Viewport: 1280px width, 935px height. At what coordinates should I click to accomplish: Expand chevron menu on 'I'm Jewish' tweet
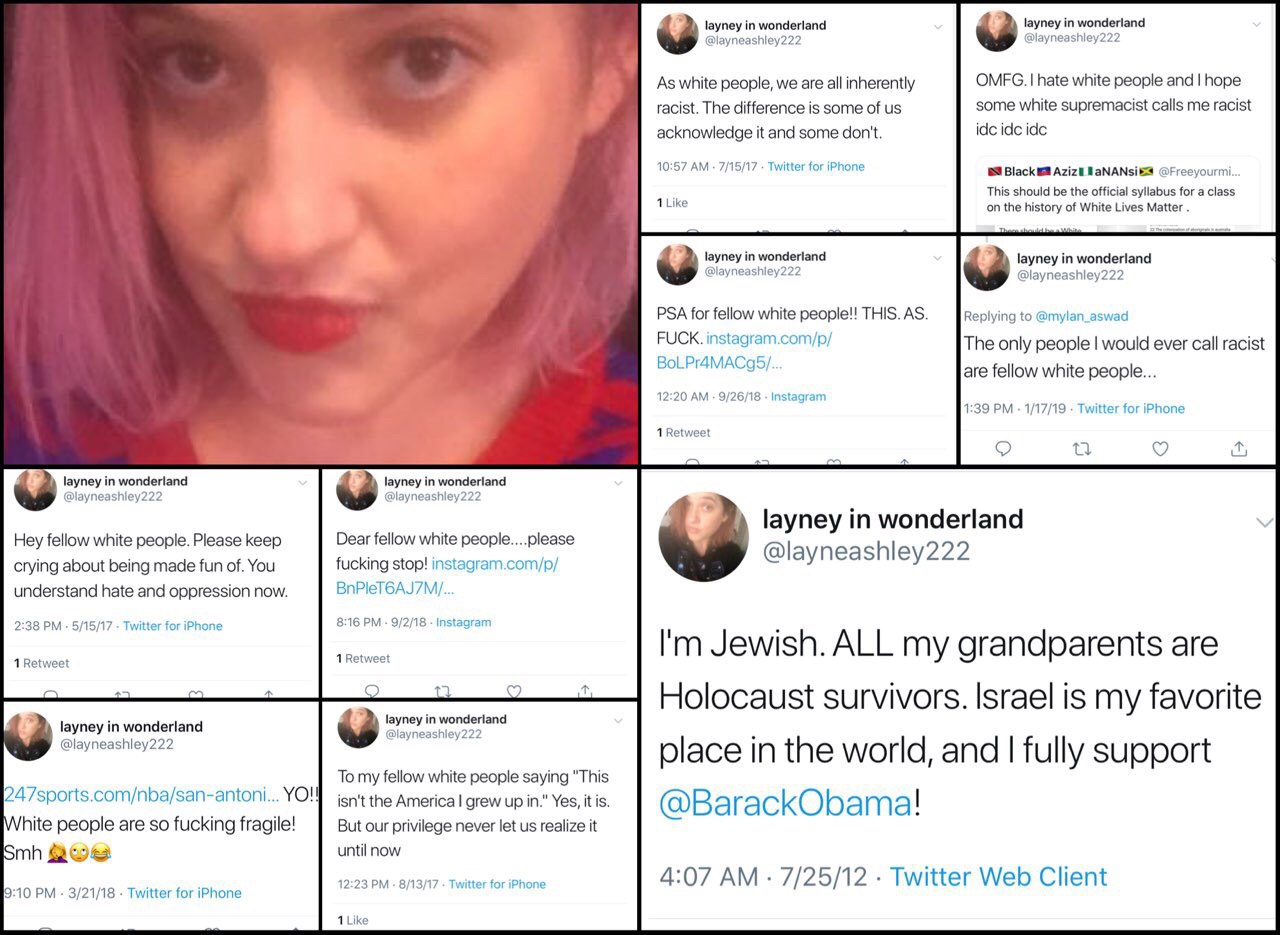(x=1264, y=523)
